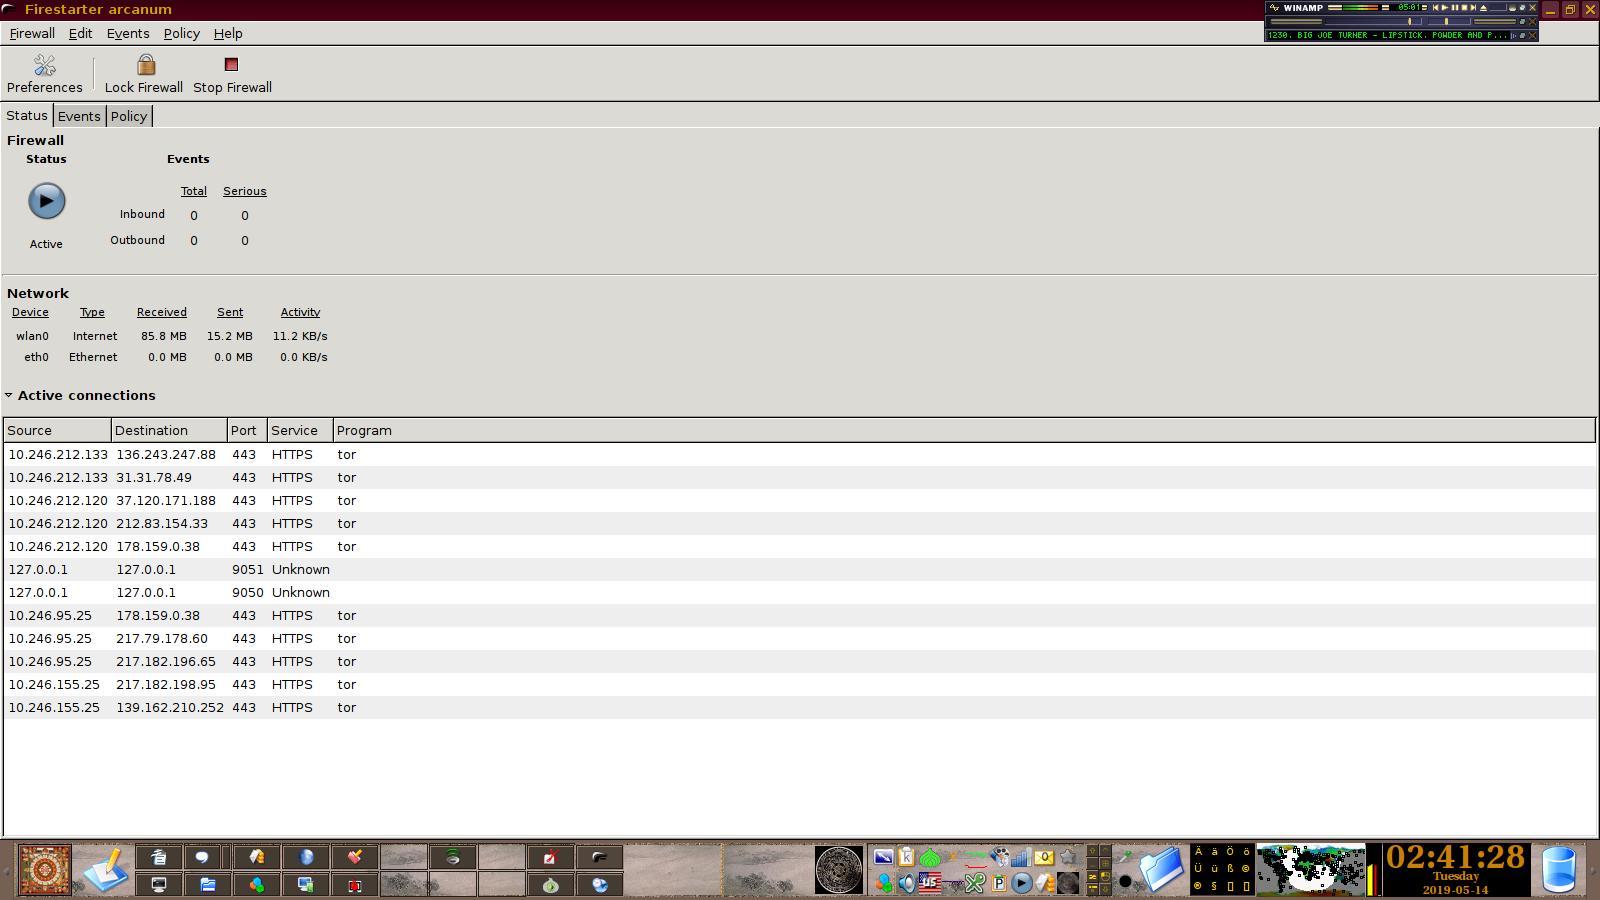This screenshot has width=1600, height=900.
Task: Collapse the Active connections expander
Action: pos(9,395)
